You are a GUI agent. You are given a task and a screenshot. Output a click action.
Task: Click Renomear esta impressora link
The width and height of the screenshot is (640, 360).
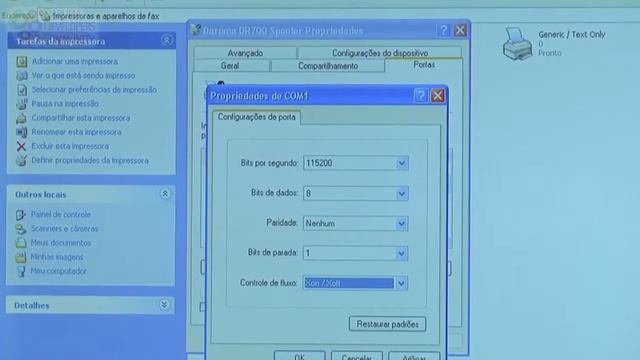pos(76,132)
